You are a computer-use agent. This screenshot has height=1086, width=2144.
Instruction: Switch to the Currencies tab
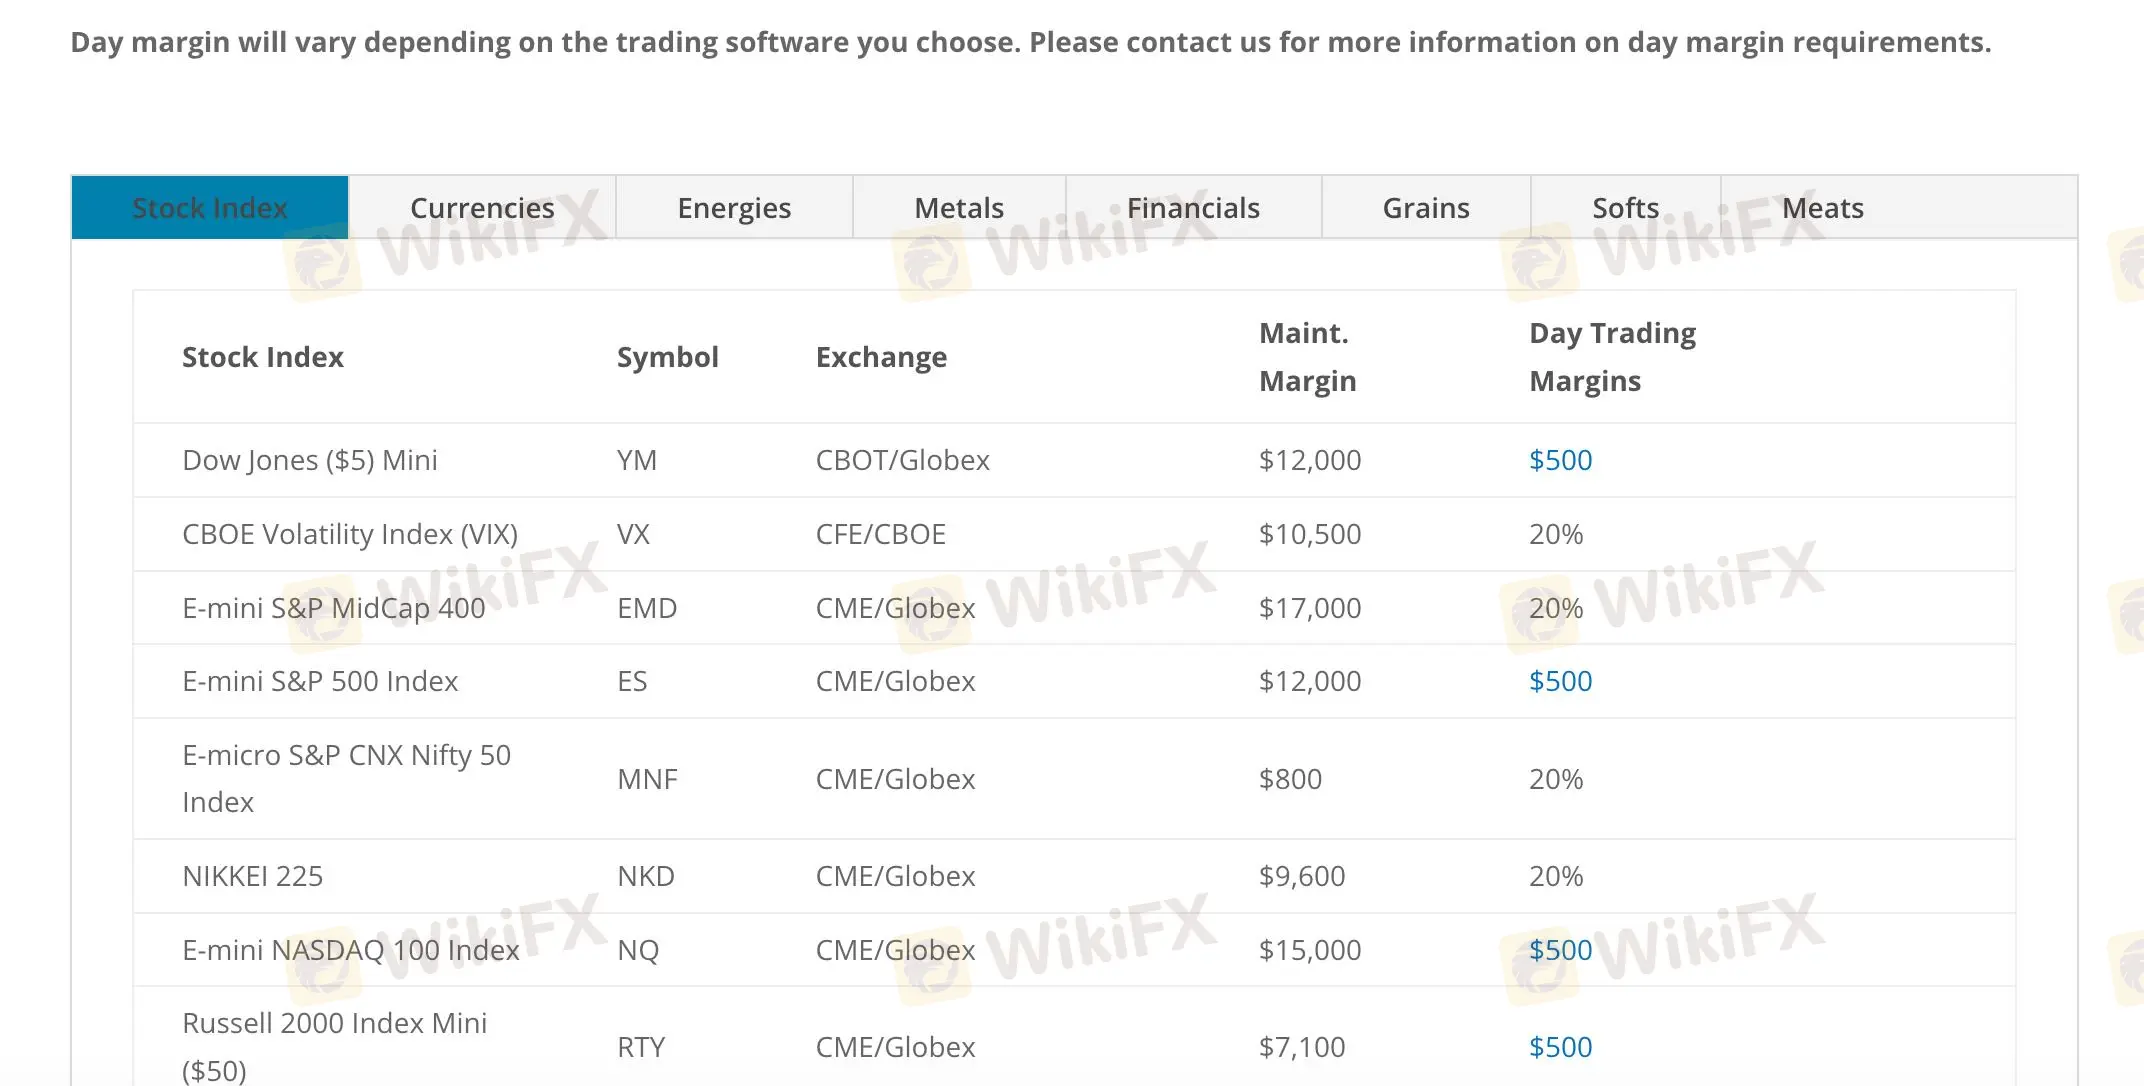(x=482, y=208)
